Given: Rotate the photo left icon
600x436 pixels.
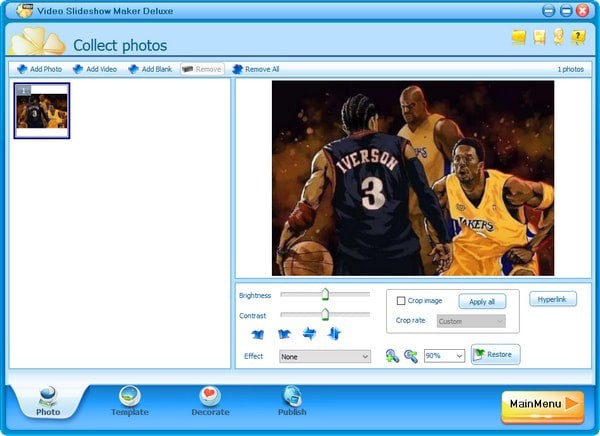Looking at the screenshot, I should tap(258, 334).
